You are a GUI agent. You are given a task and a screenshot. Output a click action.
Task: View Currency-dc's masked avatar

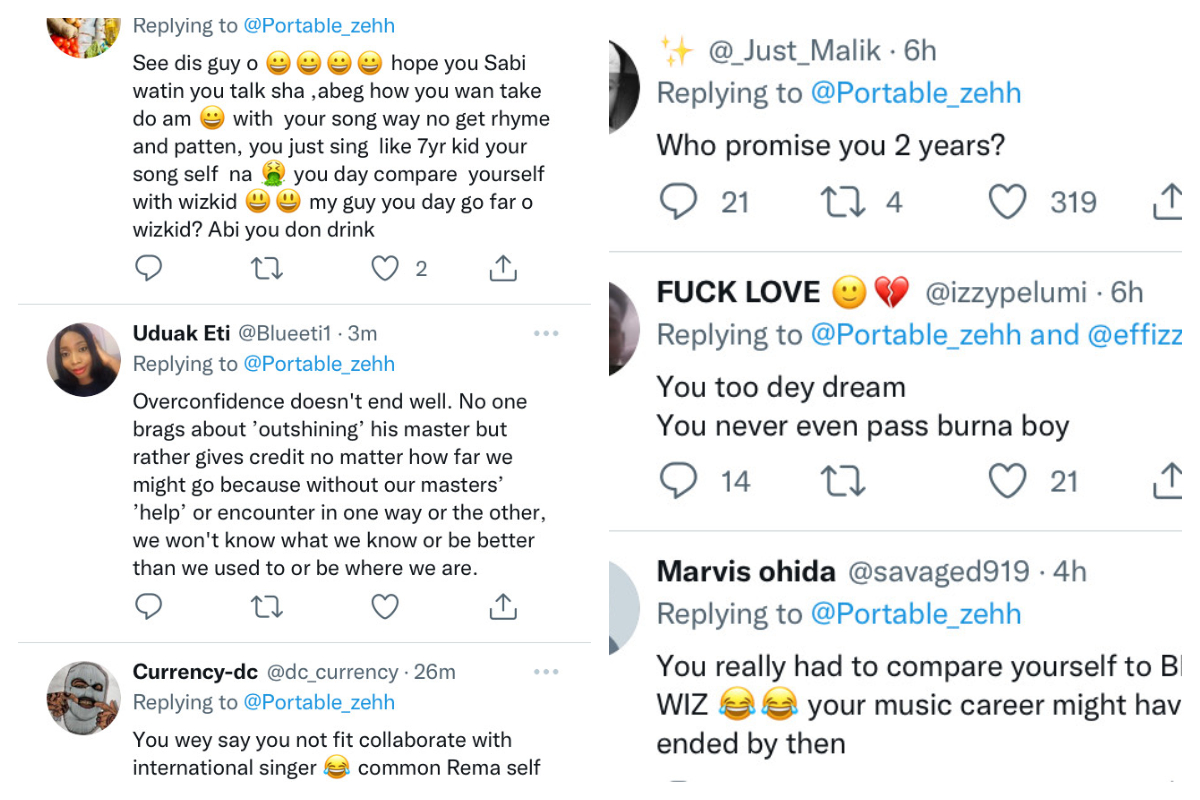coord(83,698)
